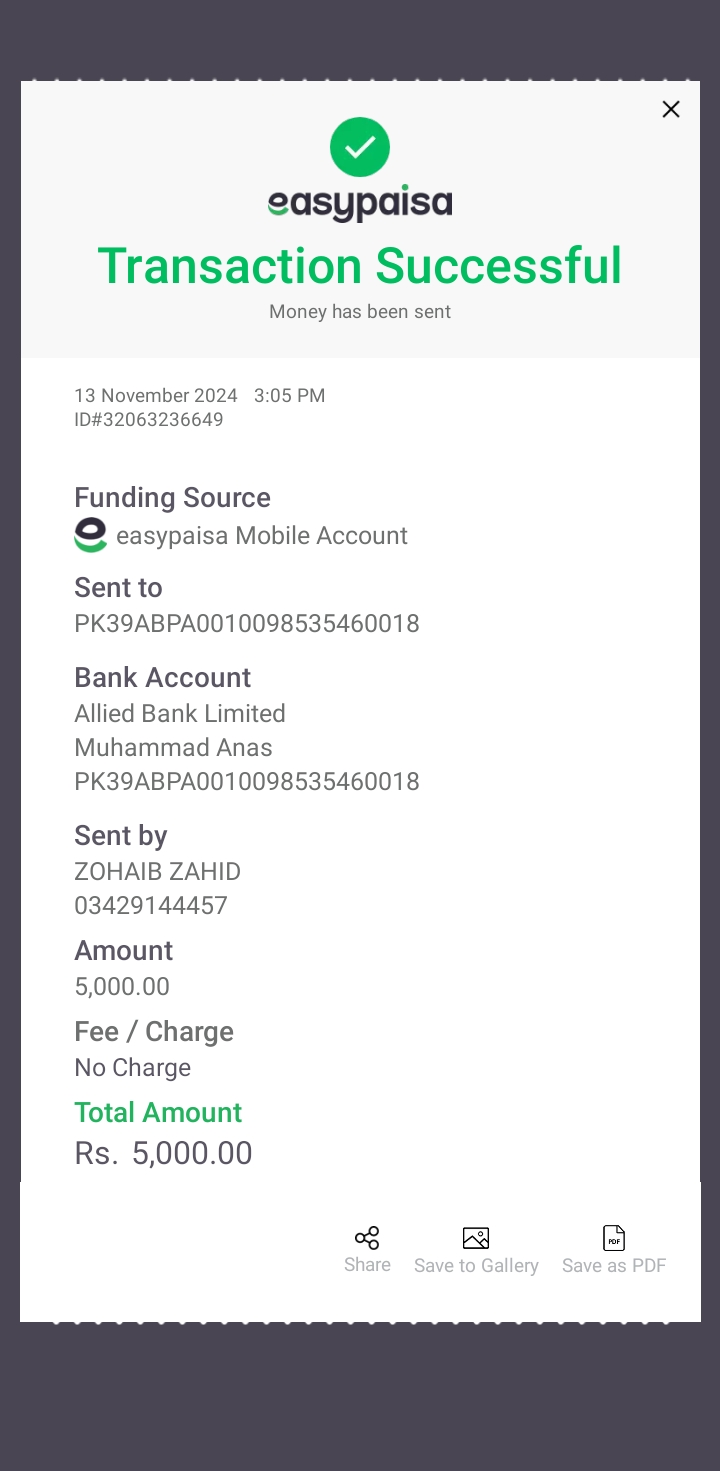
Task: Tap the transaction ID number
Action: pos(149,420)
